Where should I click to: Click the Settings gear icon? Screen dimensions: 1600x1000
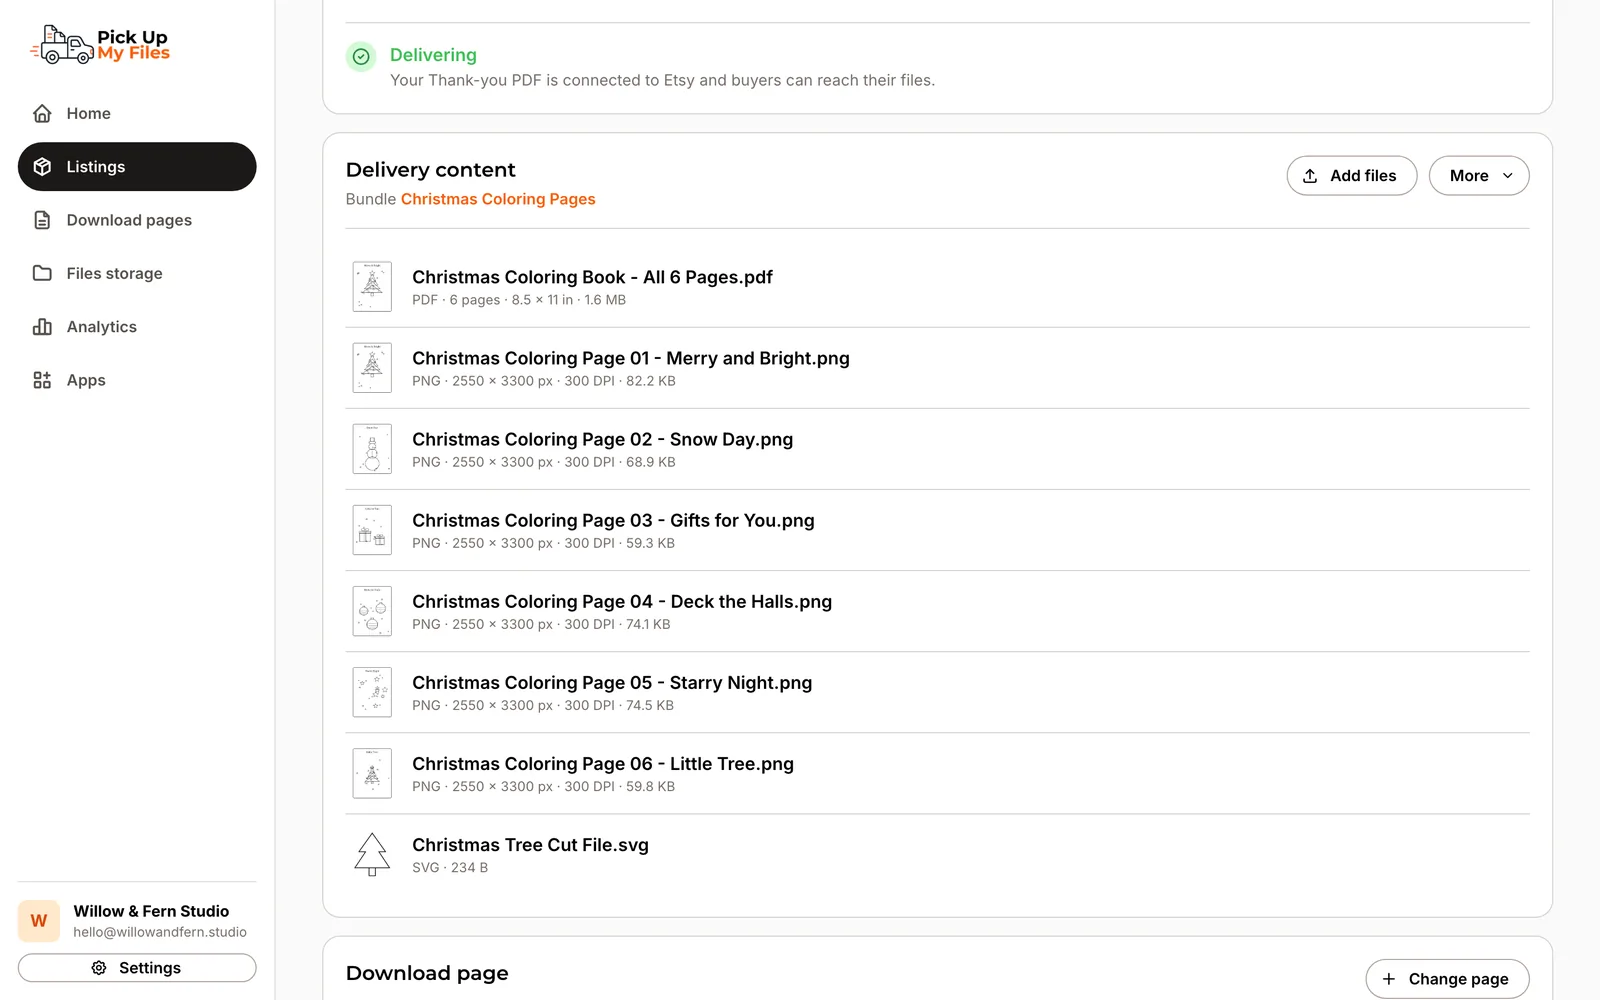pyautogui.click(x=99, y=968)
